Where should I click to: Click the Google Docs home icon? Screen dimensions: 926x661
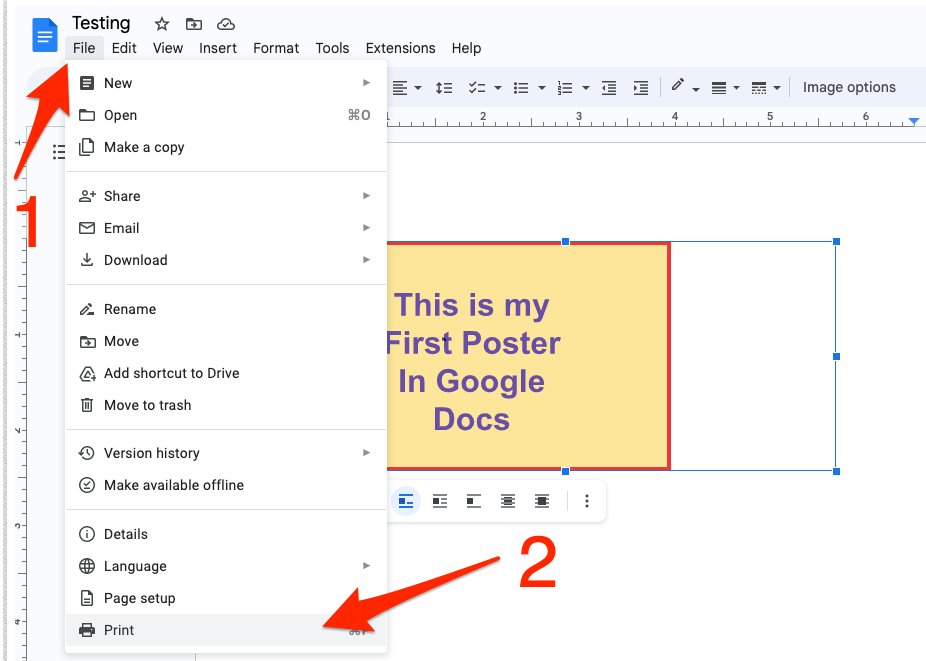(45, 35)
